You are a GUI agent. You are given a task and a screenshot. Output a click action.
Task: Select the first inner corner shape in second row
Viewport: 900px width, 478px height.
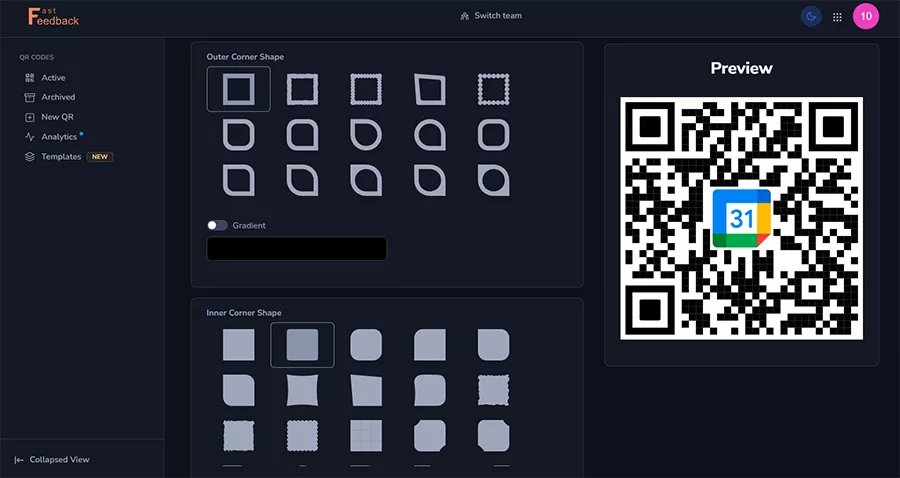238,390
